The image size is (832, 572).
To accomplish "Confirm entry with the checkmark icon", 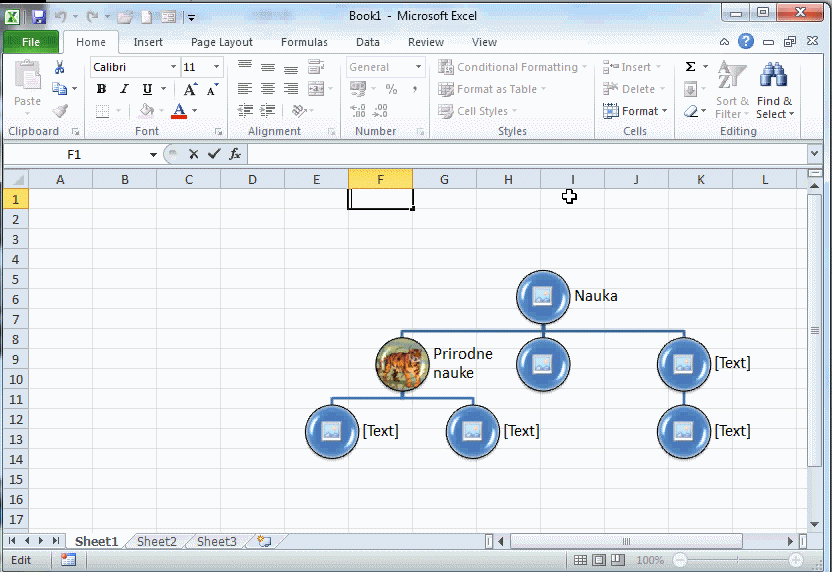I will point(214,154).
